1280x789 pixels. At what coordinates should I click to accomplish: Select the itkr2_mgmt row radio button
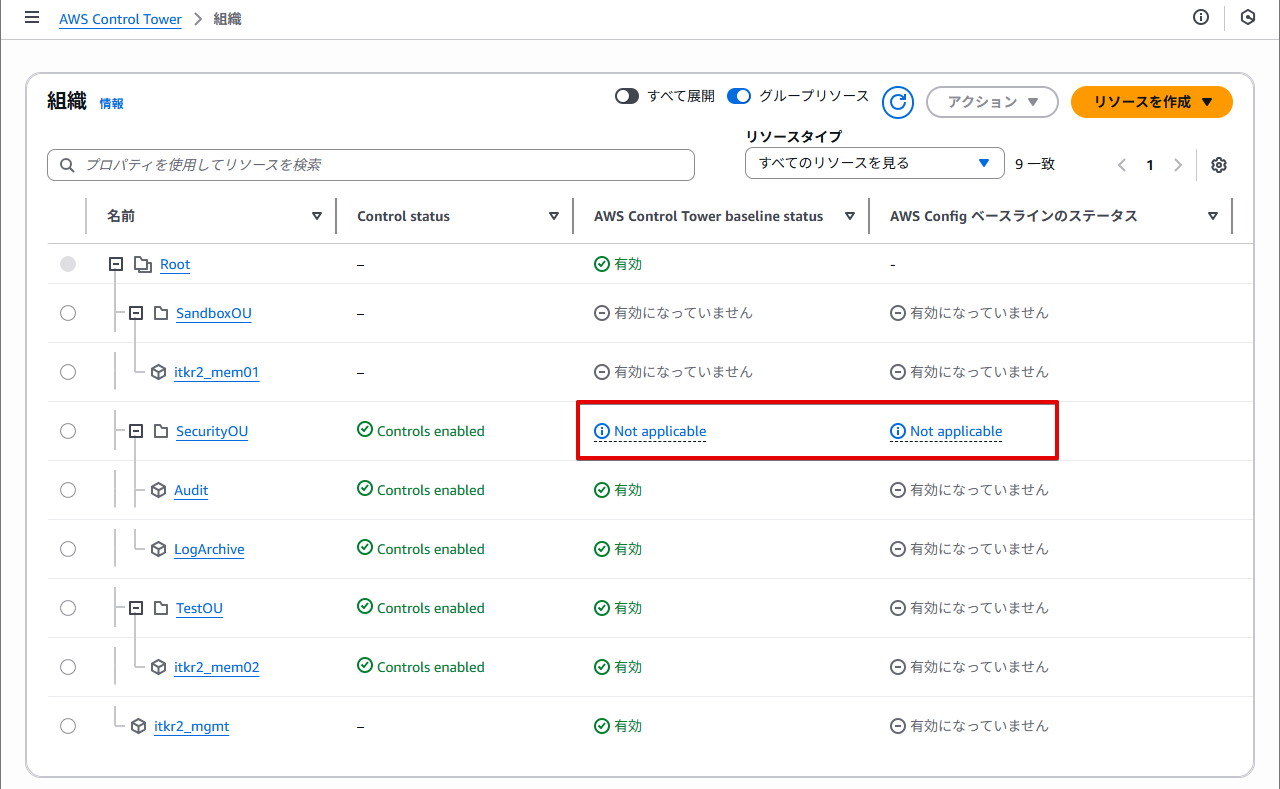pos(68,726)
